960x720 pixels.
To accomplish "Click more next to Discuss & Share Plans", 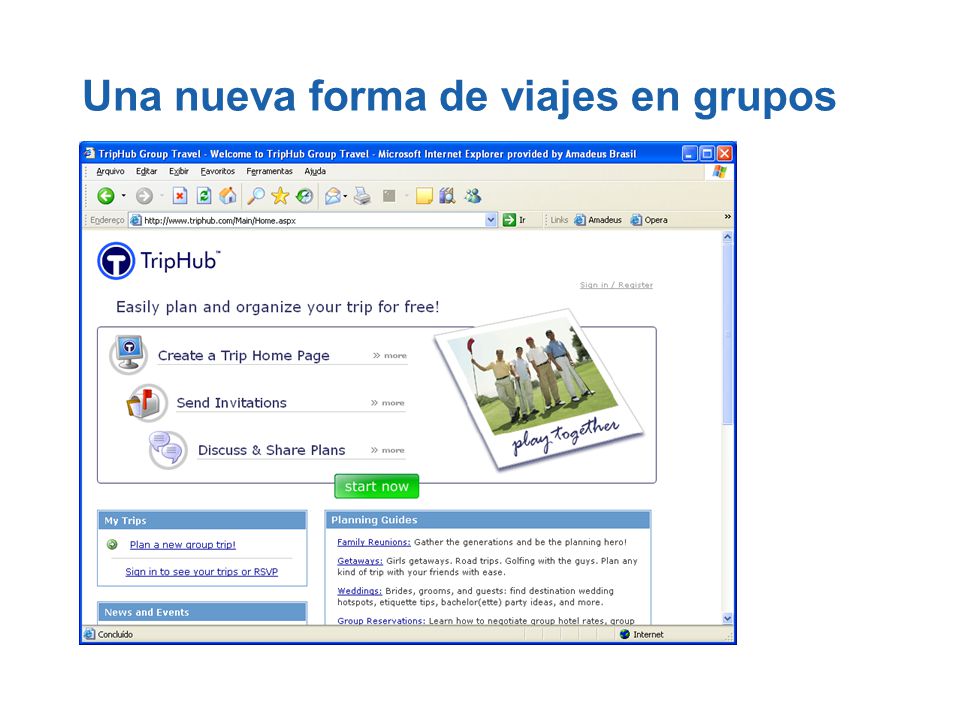I will (388, 450).
